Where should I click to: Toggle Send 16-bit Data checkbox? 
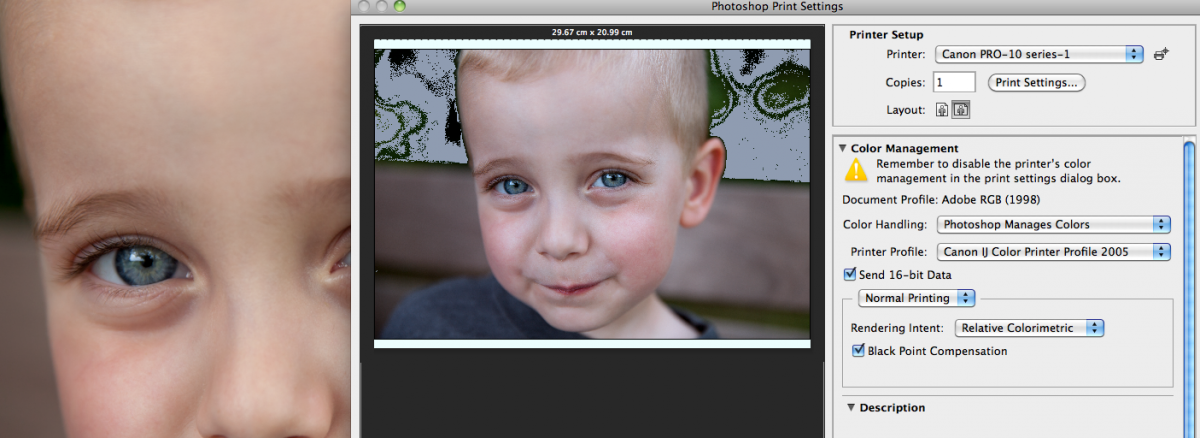click(850, 274)
